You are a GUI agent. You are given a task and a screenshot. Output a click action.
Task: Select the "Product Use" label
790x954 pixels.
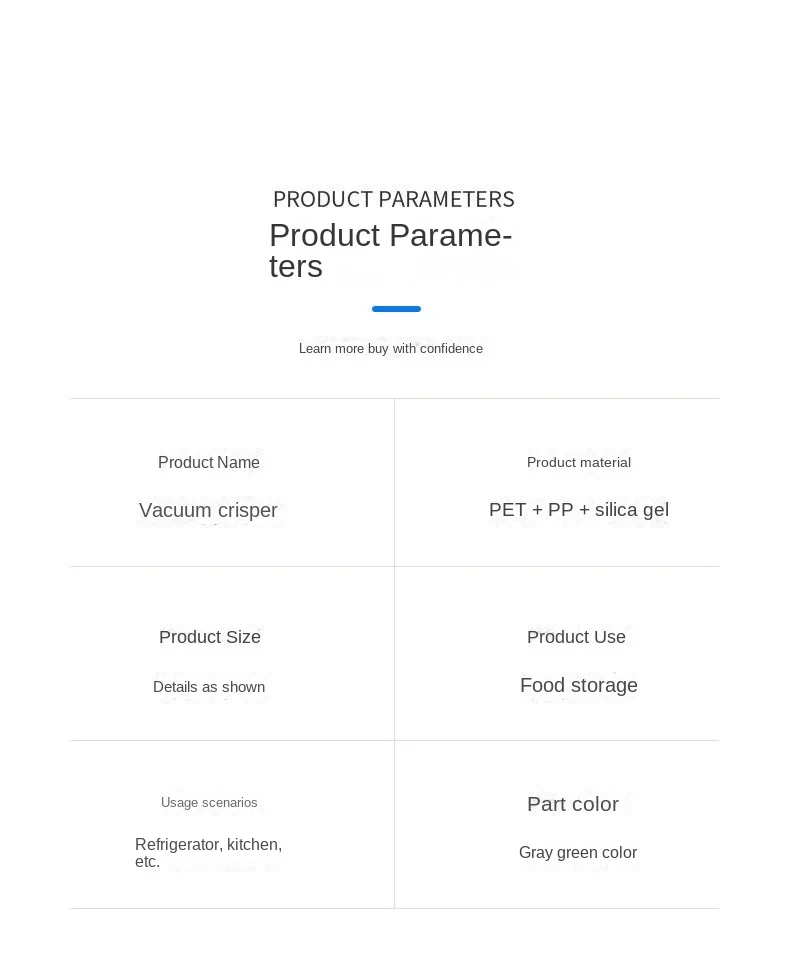click(576, 637)
